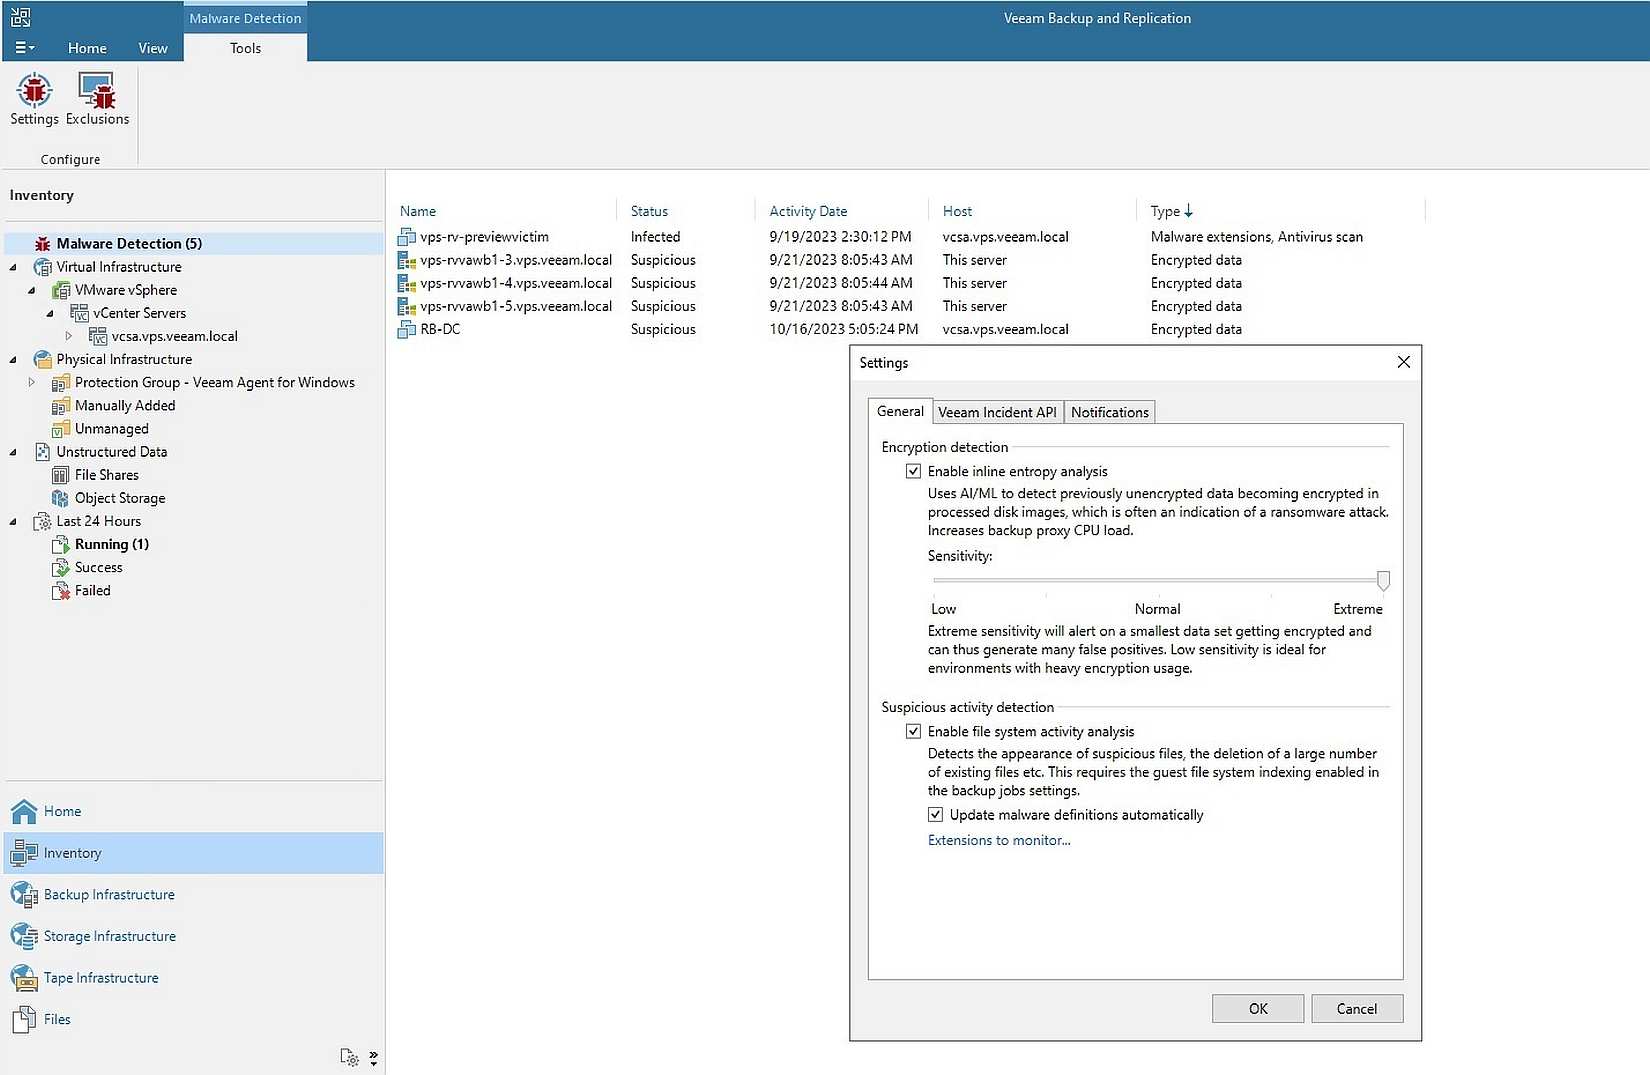This screenshot has width=1650, height=1075.
Task: Click Unstructured Data node icon
Action: [42, 452]
